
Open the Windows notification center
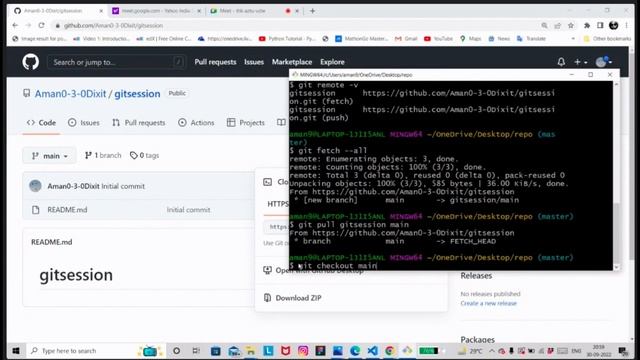[x=623, y=351]
